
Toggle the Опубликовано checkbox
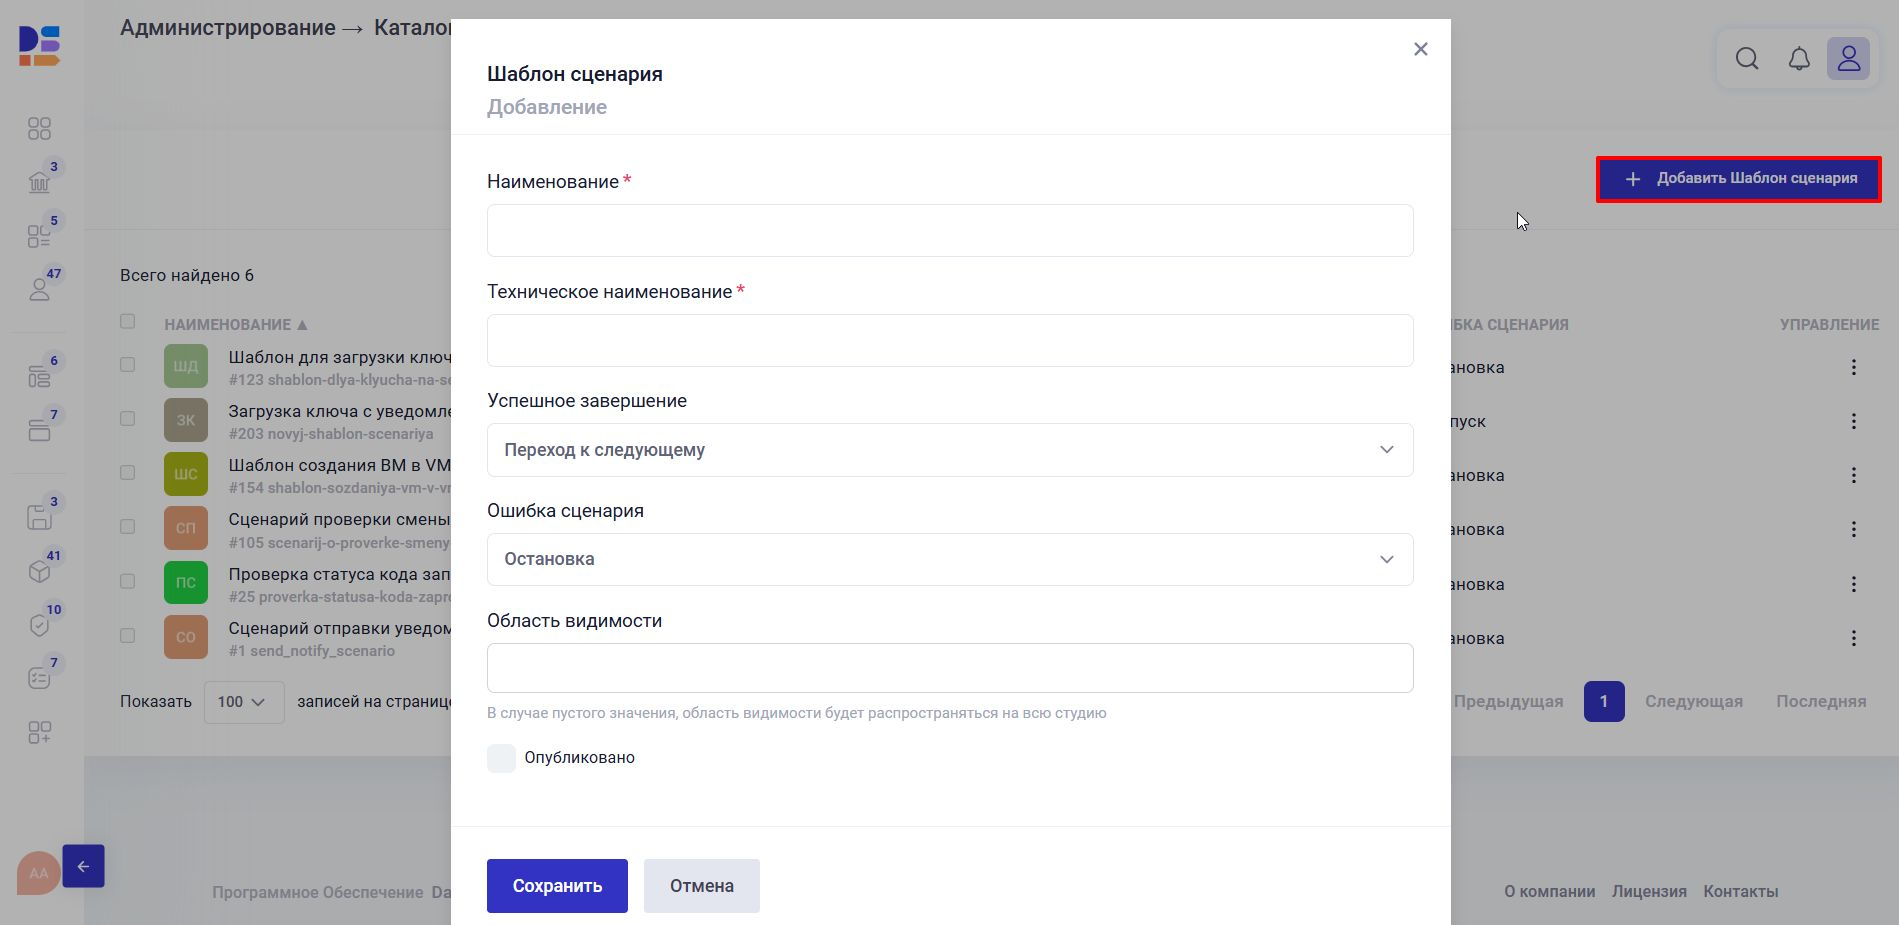tap(501, 758)
